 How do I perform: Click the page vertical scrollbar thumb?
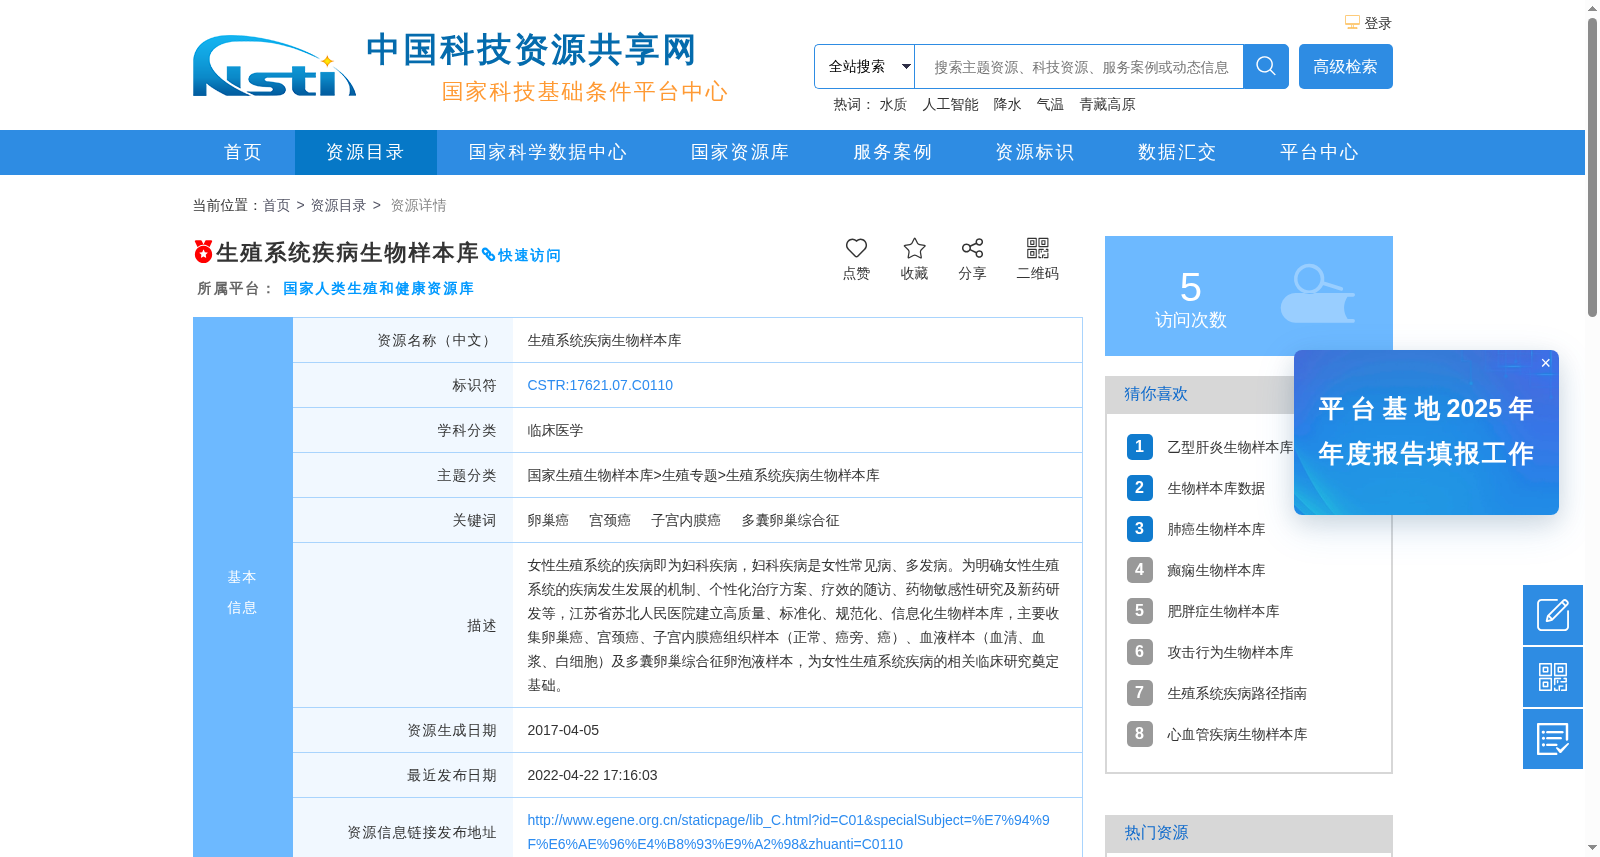(1592, 167)
